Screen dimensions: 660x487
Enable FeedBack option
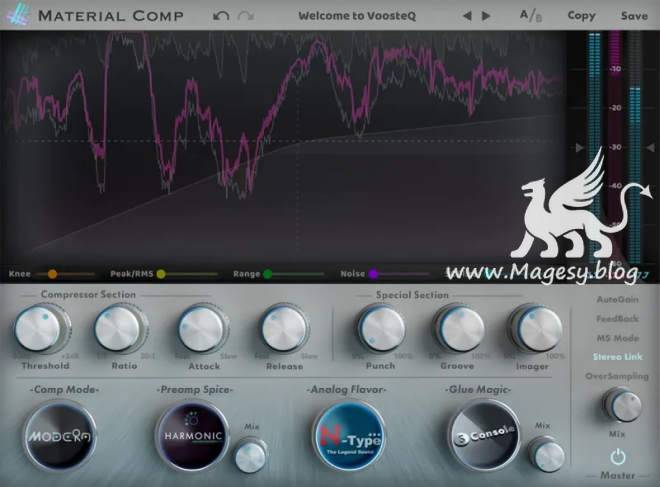pos(617,319)
